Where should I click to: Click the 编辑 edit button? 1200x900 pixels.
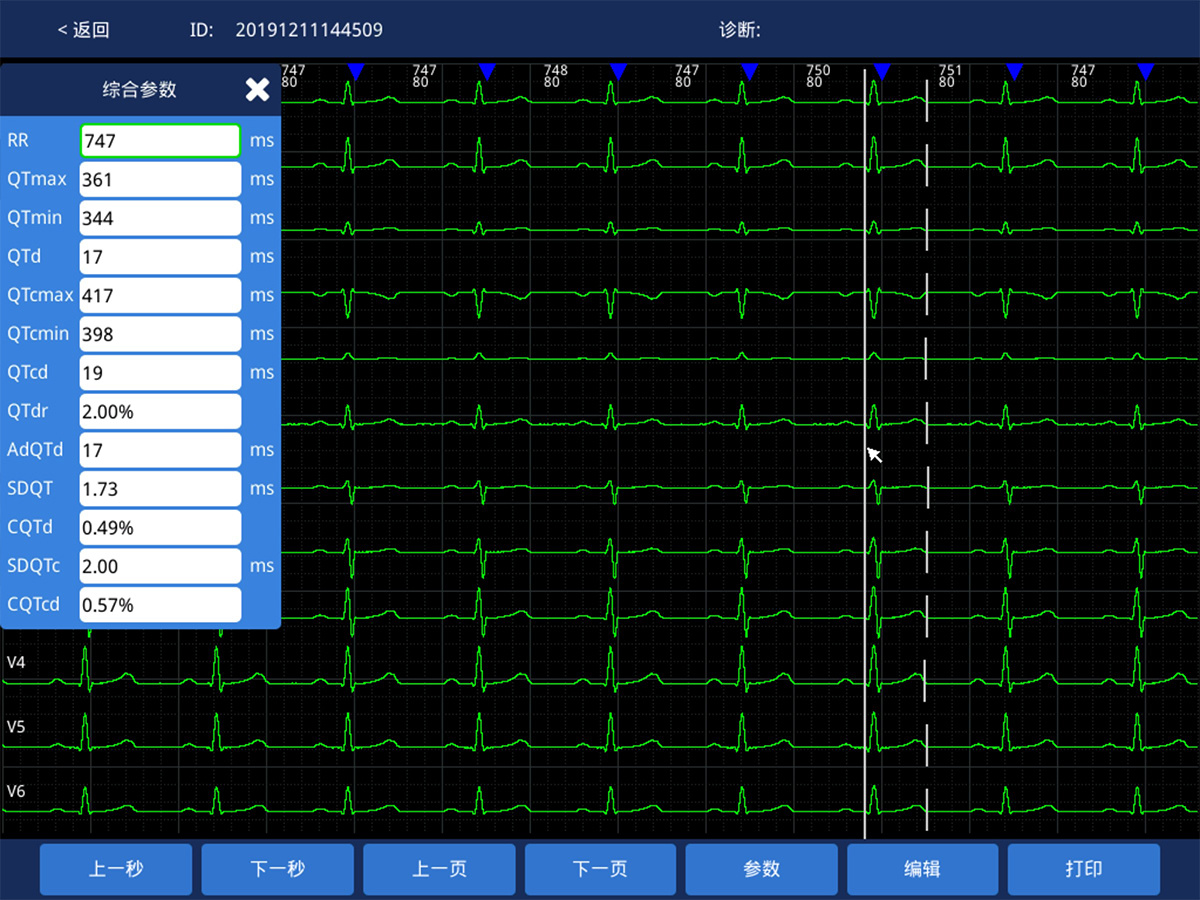tap(922, 869)
